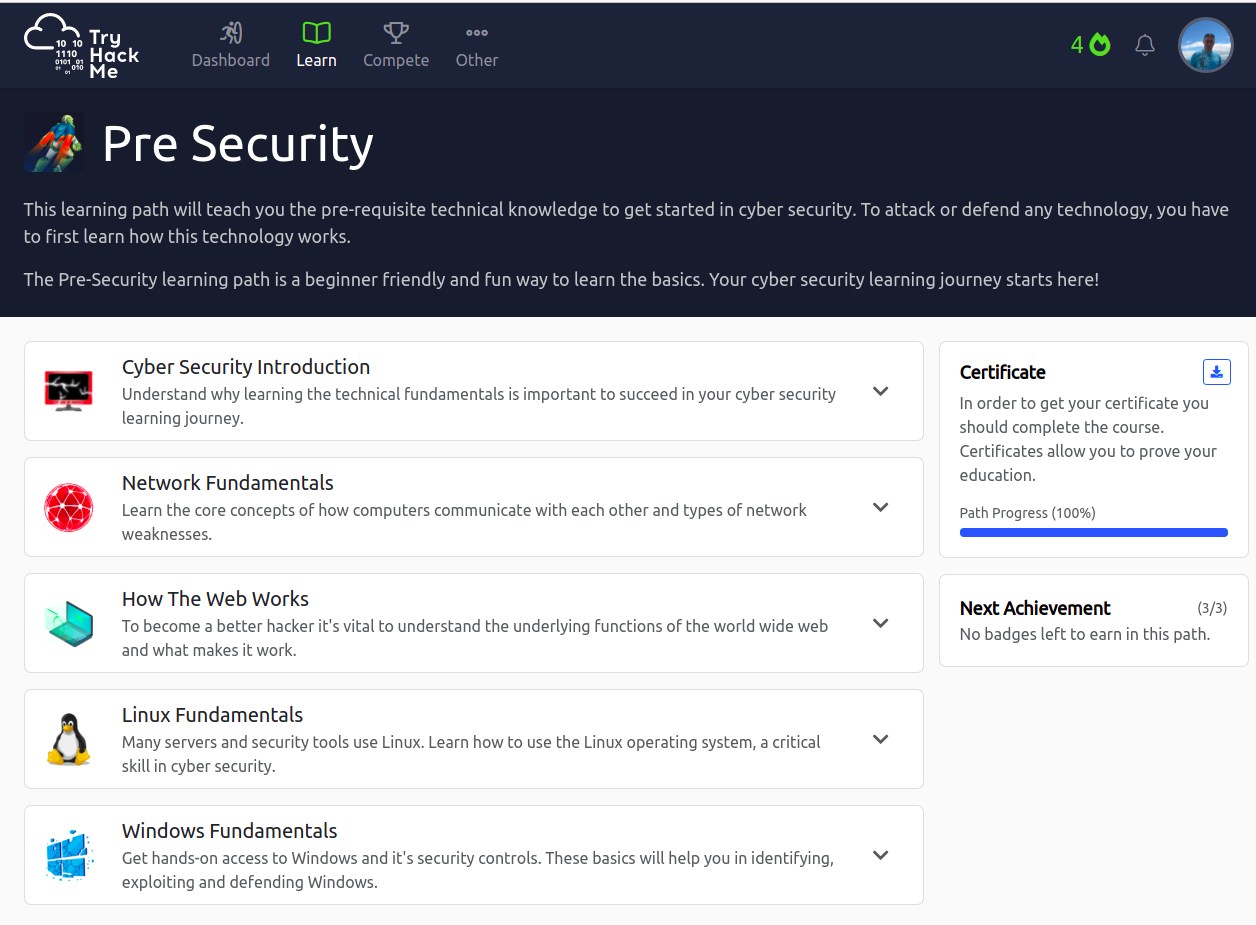Image resolution: width=1256 pixels, height=925 pixels.
Task: Open the Other three-dots icon
Action: [x=477, y=33]
